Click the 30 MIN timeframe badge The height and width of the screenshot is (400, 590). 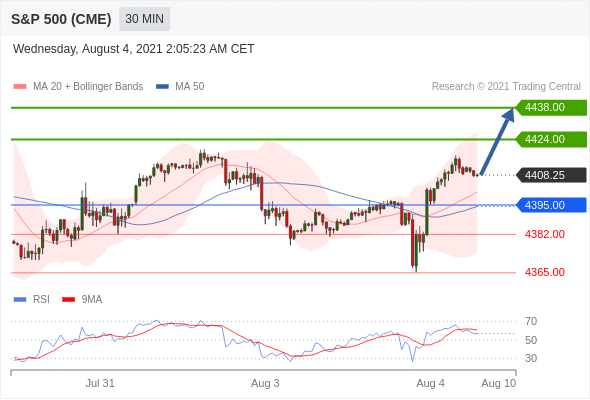(x=144, y=19)
